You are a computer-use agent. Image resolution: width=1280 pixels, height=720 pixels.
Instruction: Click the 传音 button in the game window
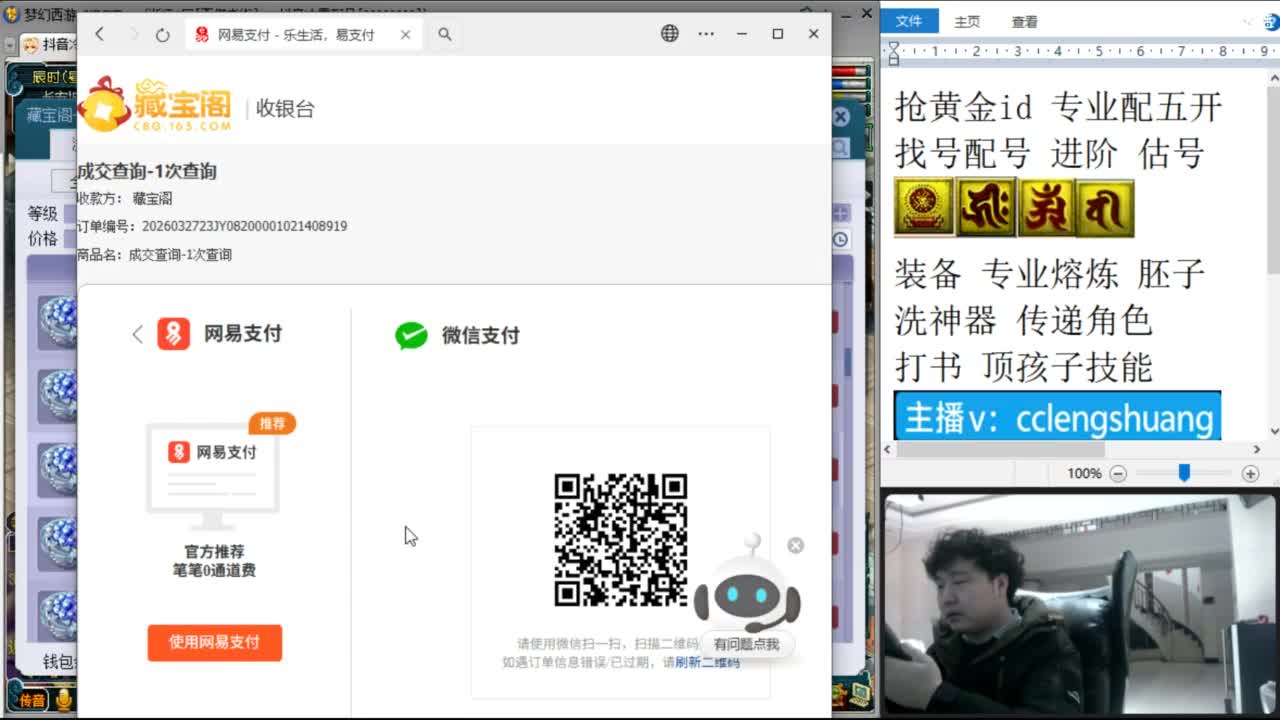33,701
